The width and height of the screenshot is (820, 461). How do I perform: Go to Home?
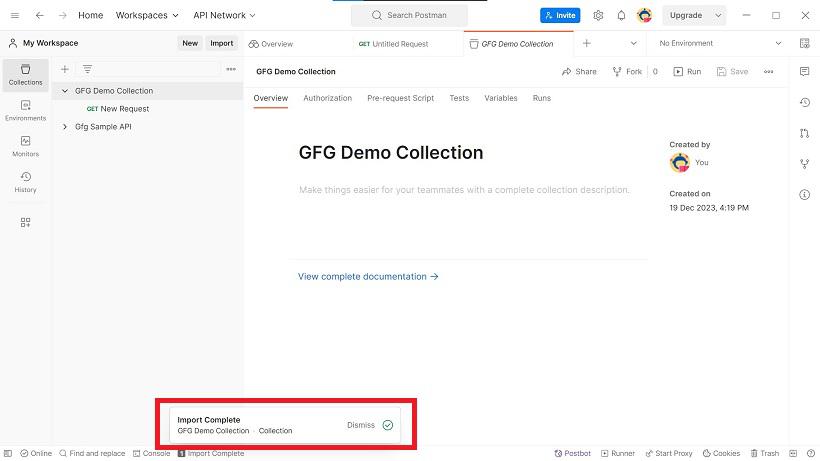(x=90, y=15)
